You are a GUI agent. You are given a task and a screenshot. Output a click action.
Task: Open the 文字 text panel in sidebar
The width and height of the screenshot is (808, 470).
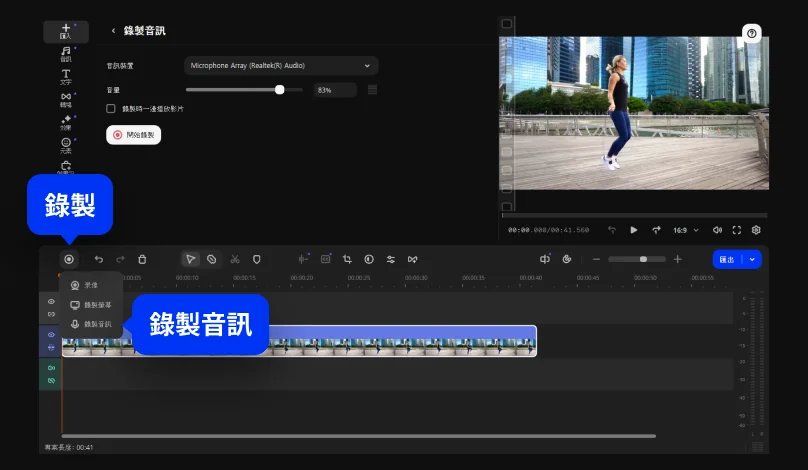(66, 76)
